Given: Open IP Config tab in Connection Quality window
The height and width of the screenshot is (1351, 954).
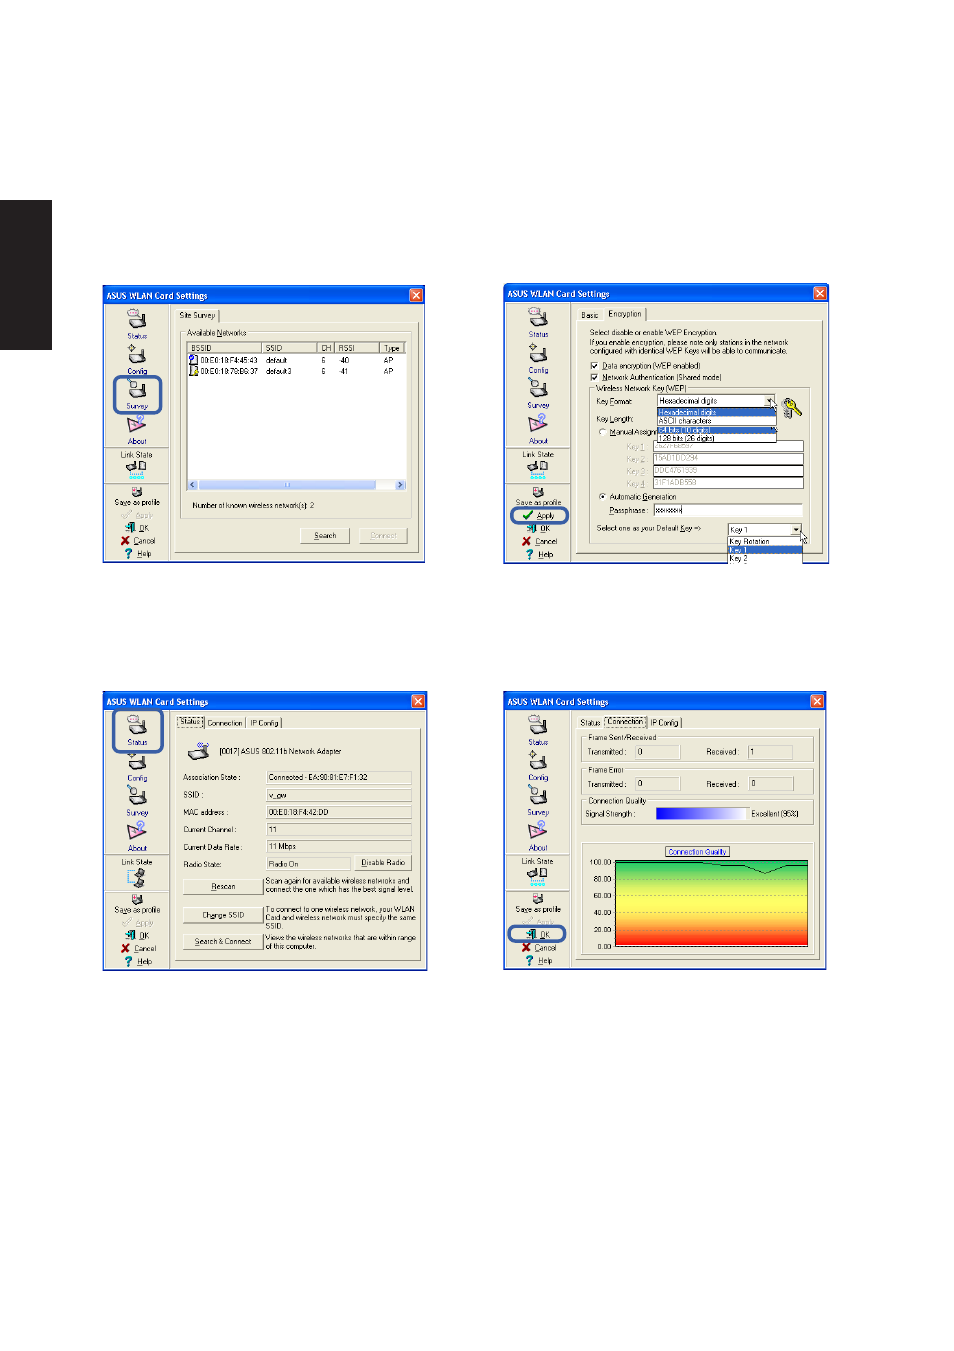Looking at the screenshot, I should pyautogui.click(x=666, y=723).
